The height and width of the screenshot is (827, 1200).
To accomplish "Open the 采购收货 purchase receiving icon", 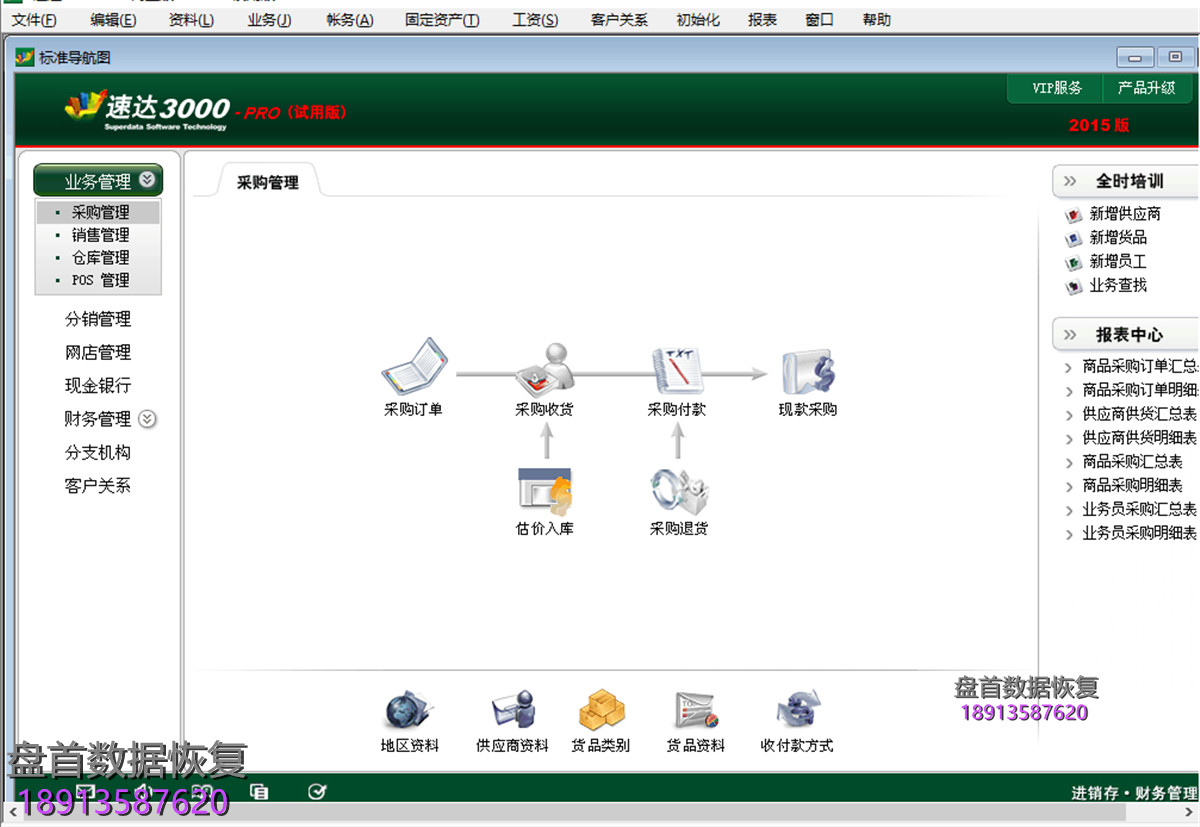I will pyautogui.click(x=545, y=370).
